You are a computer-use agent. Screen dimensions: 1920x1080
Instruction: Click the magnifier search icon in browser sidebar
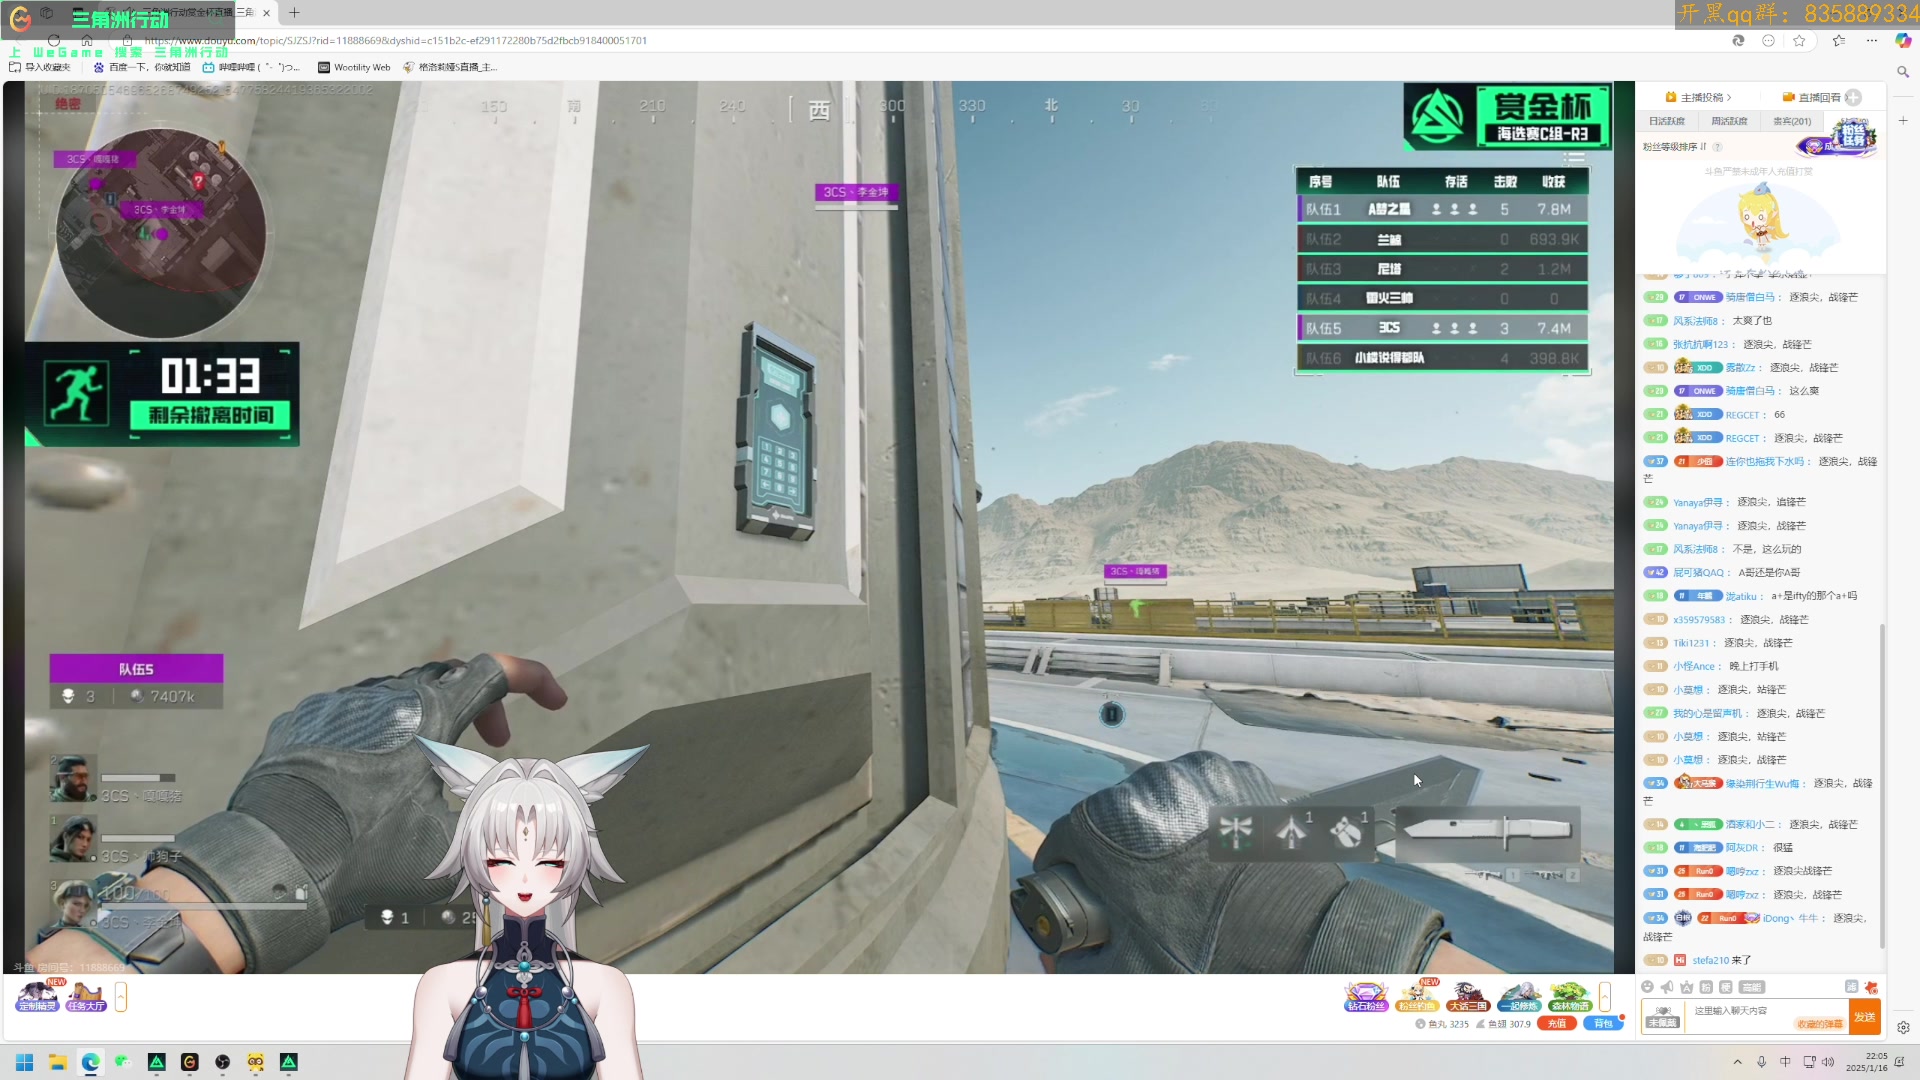[1903, 72]
